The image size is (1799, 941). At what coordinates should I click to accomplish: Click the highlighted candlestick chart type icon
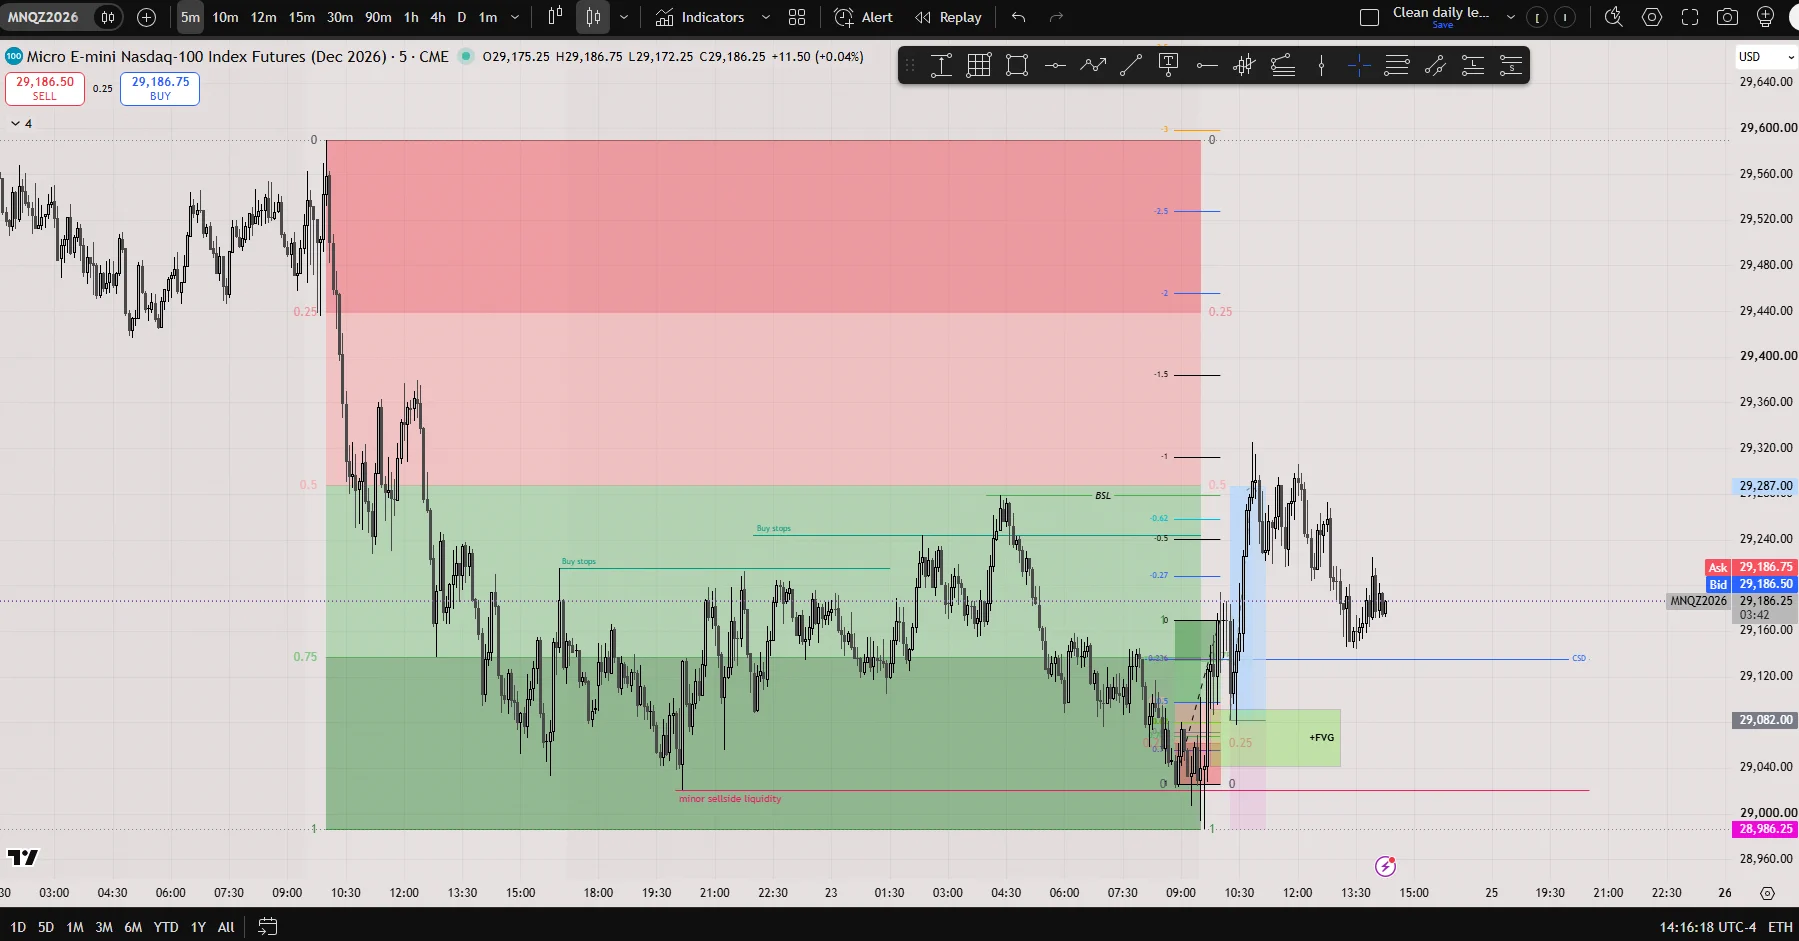[593, 17]
